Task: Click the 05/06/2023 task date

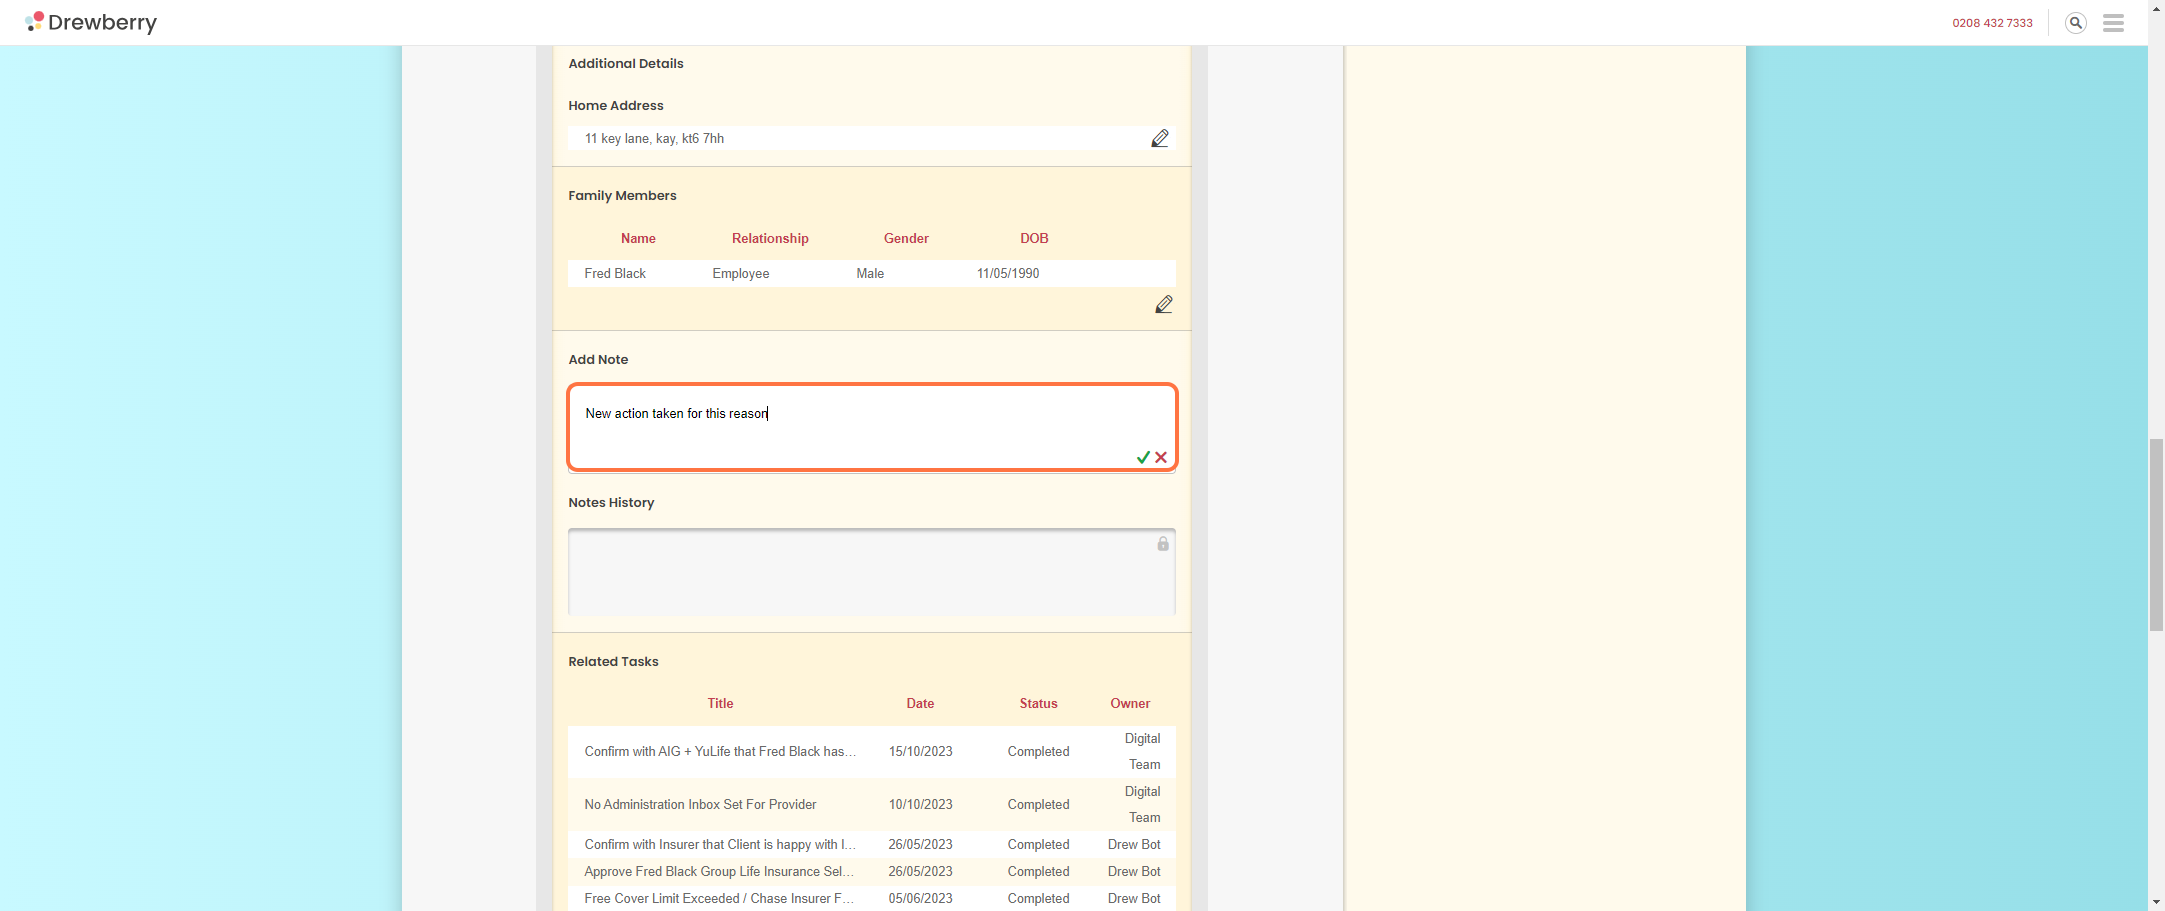Action: pyautogui.click(x=920, y=898)
